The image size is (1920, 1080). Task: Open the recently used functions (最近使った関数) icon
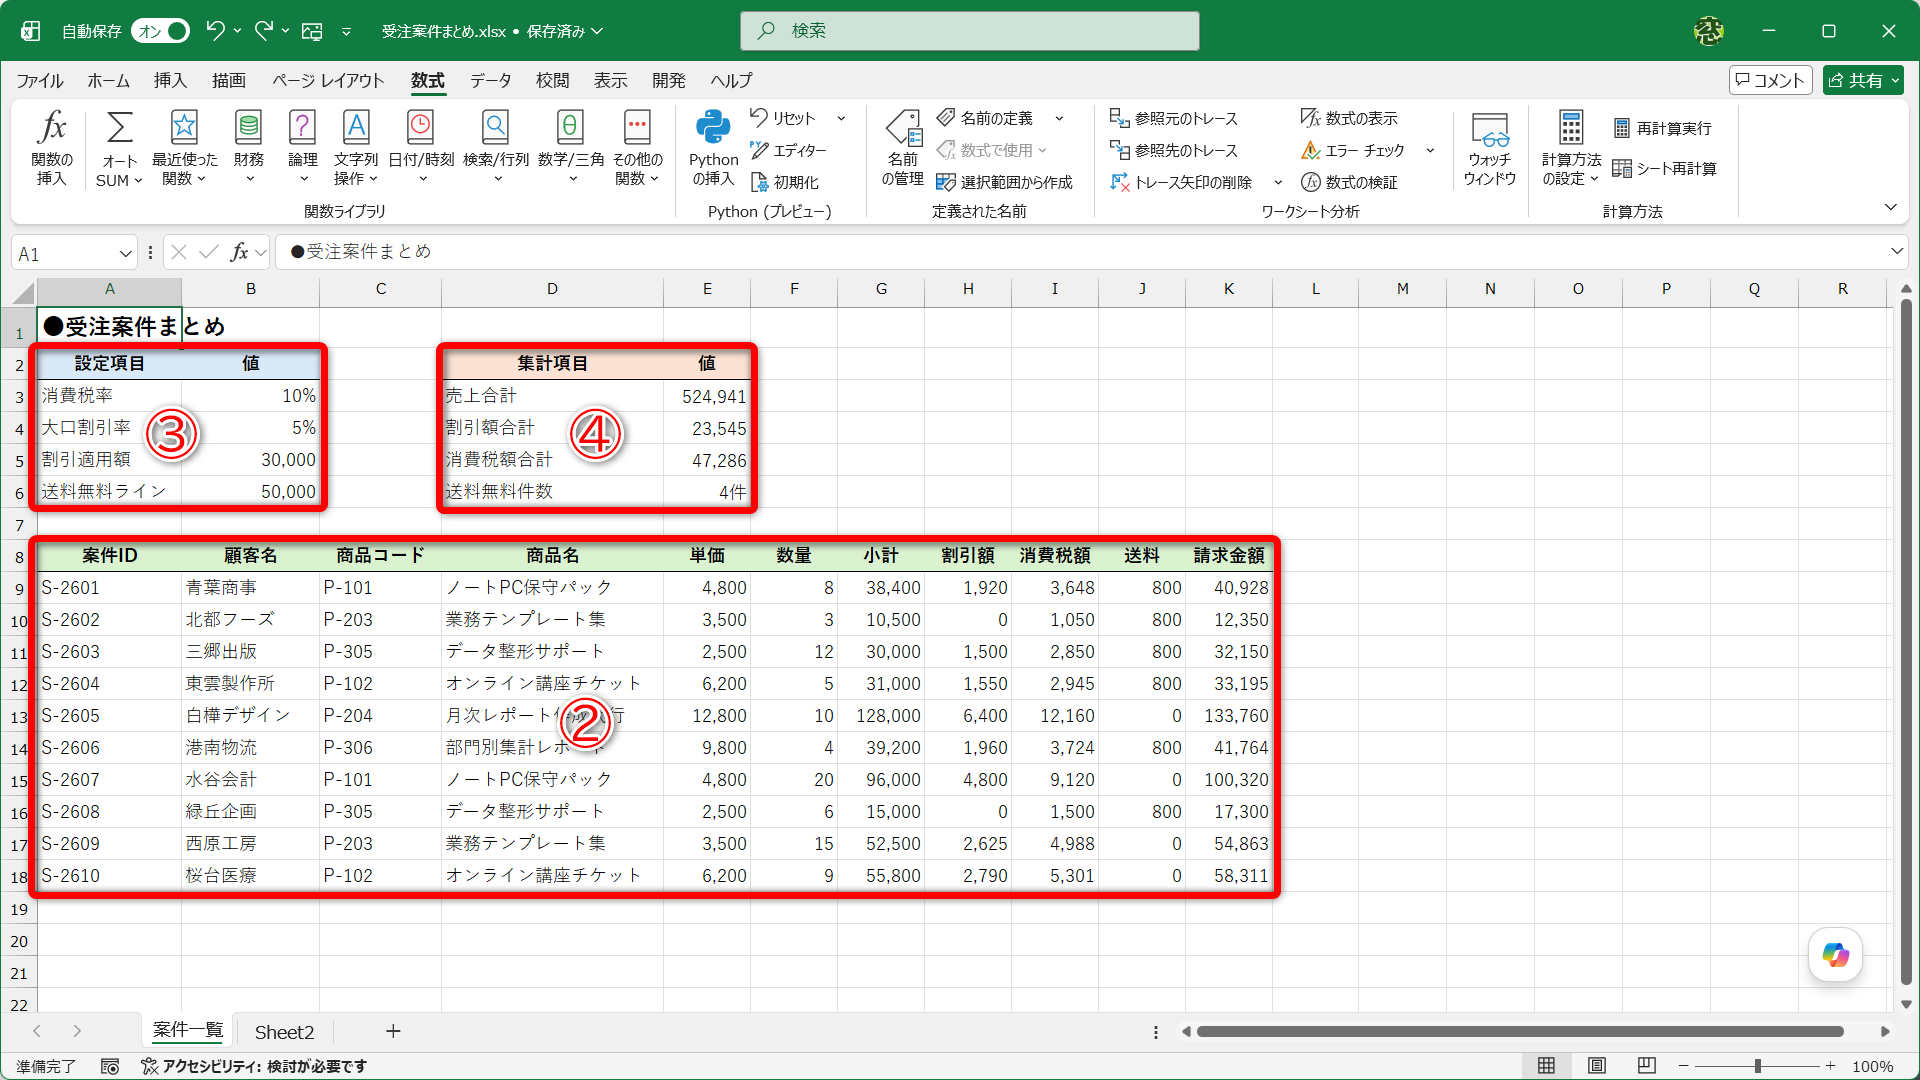(x=184, y=128)
